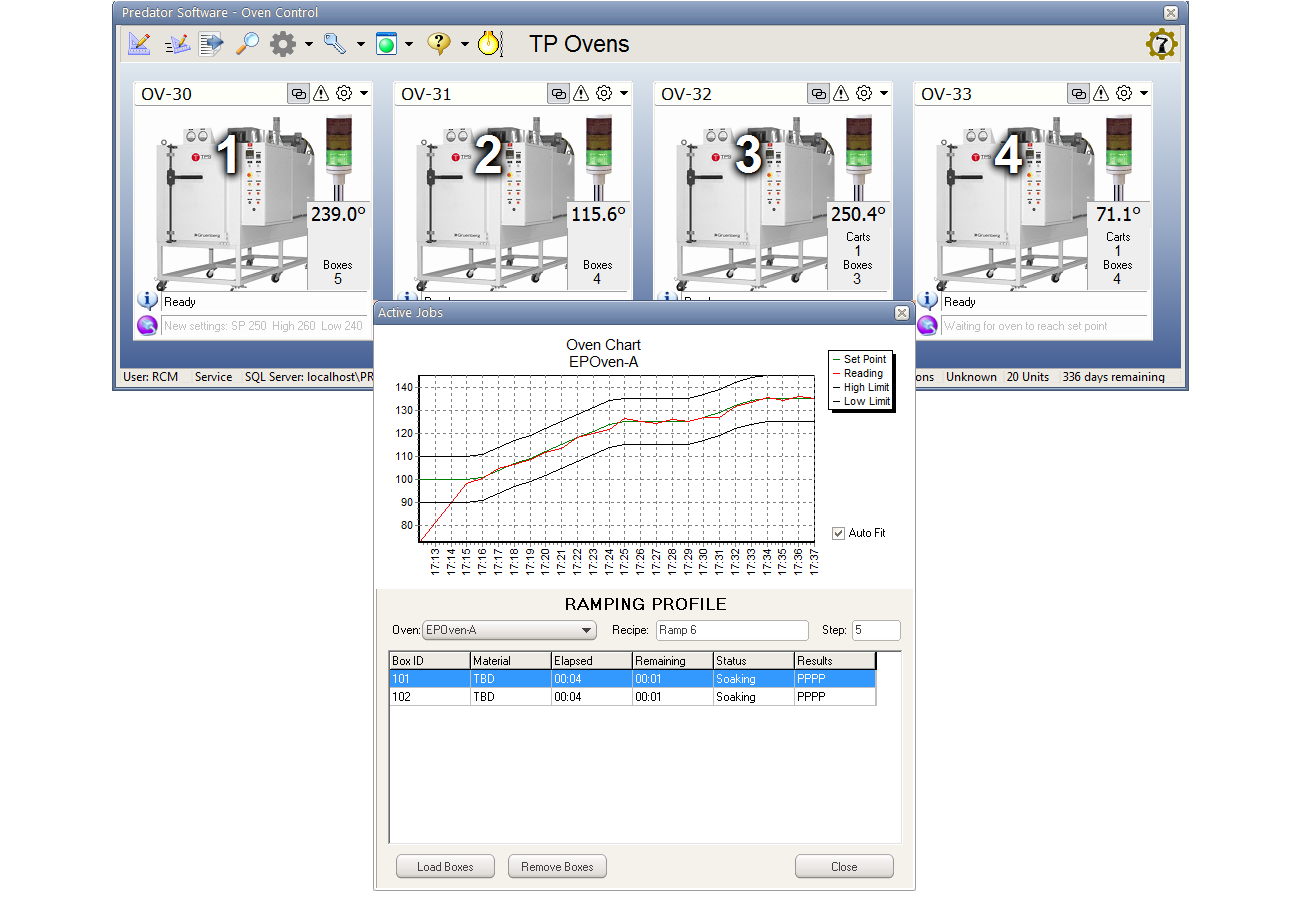The image size is (1300, 900).
Task: Click the green status monitor toolbar icon
Action: pos(385,44)
